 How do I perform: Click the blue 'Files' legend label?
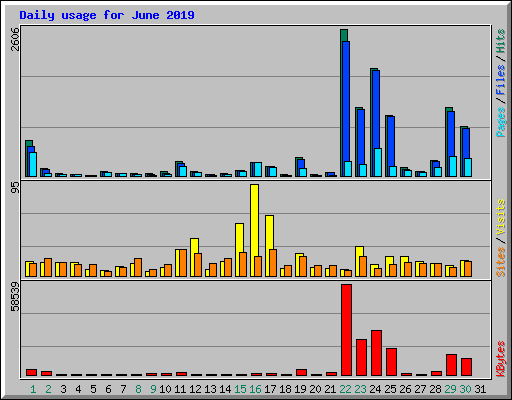pyautogui.click(x=501, y=80)
